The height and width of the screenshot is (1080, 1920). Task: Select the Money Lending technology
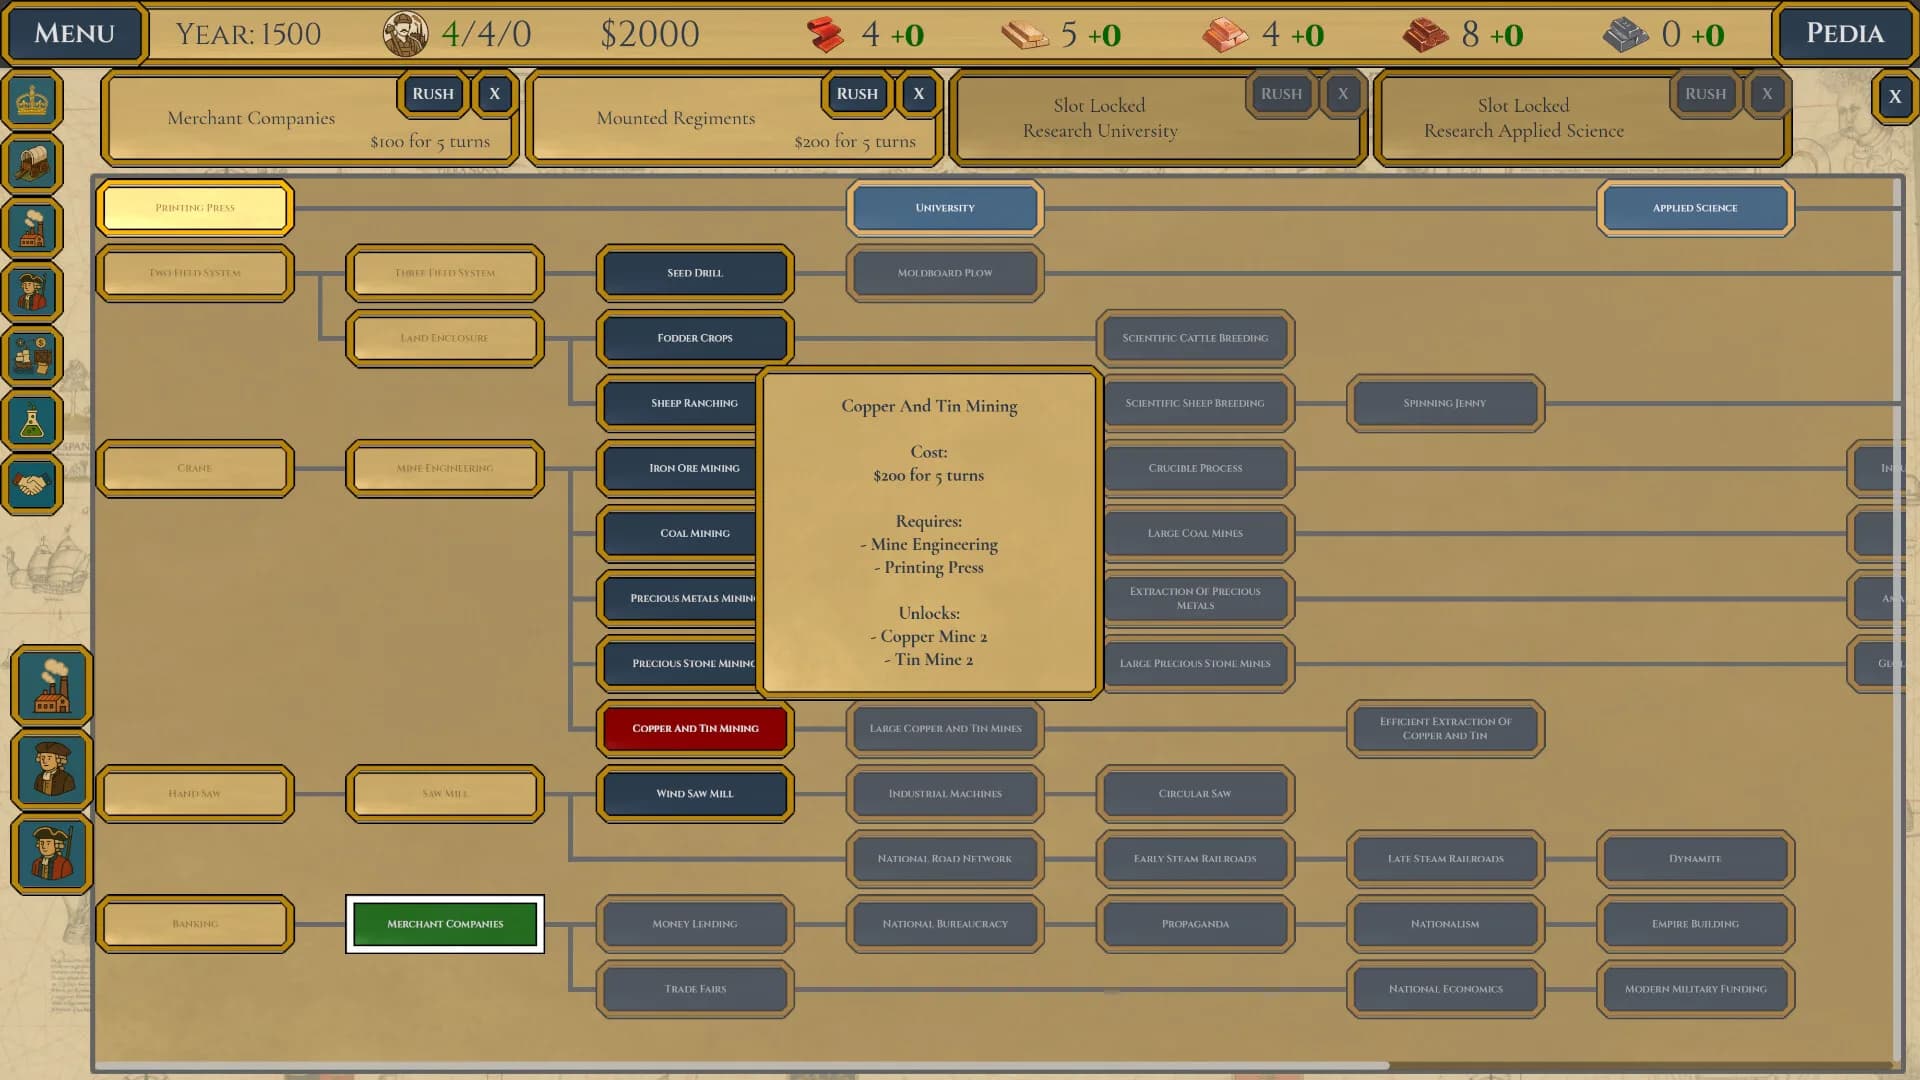695,924
